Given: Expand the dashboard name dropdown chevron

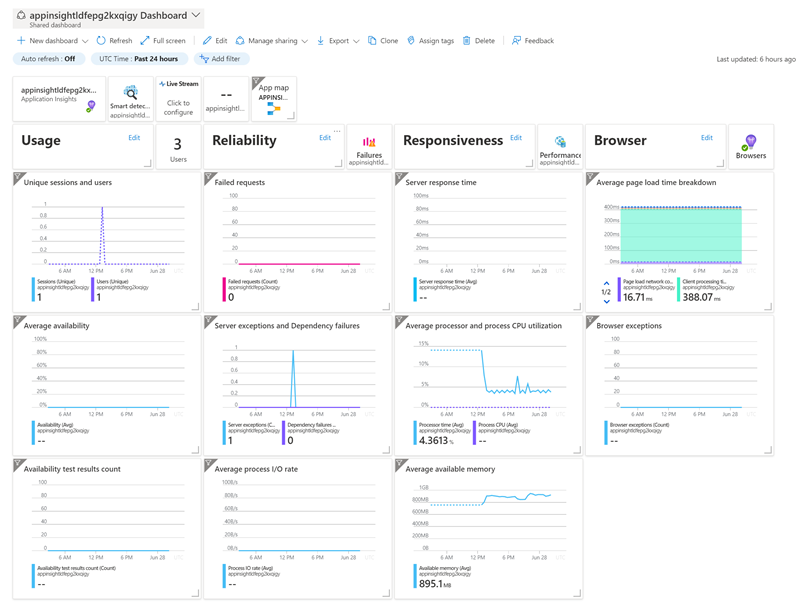Looking at the screenshot, I should (x=196, y=15).
